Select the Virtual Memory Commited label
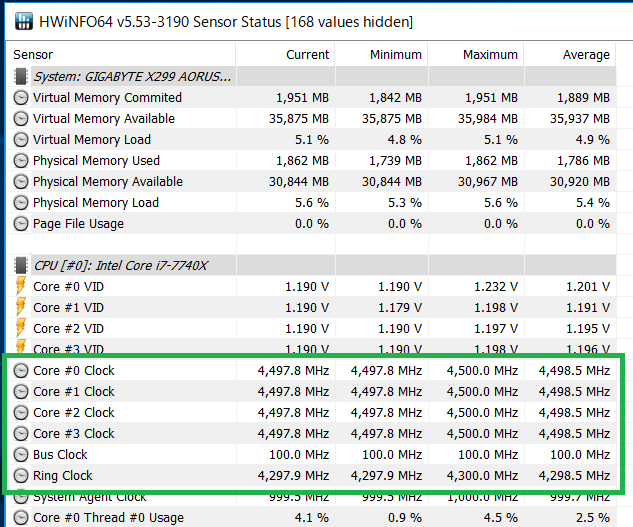Screen dimensions: 633x527 (x=107, y=97)
